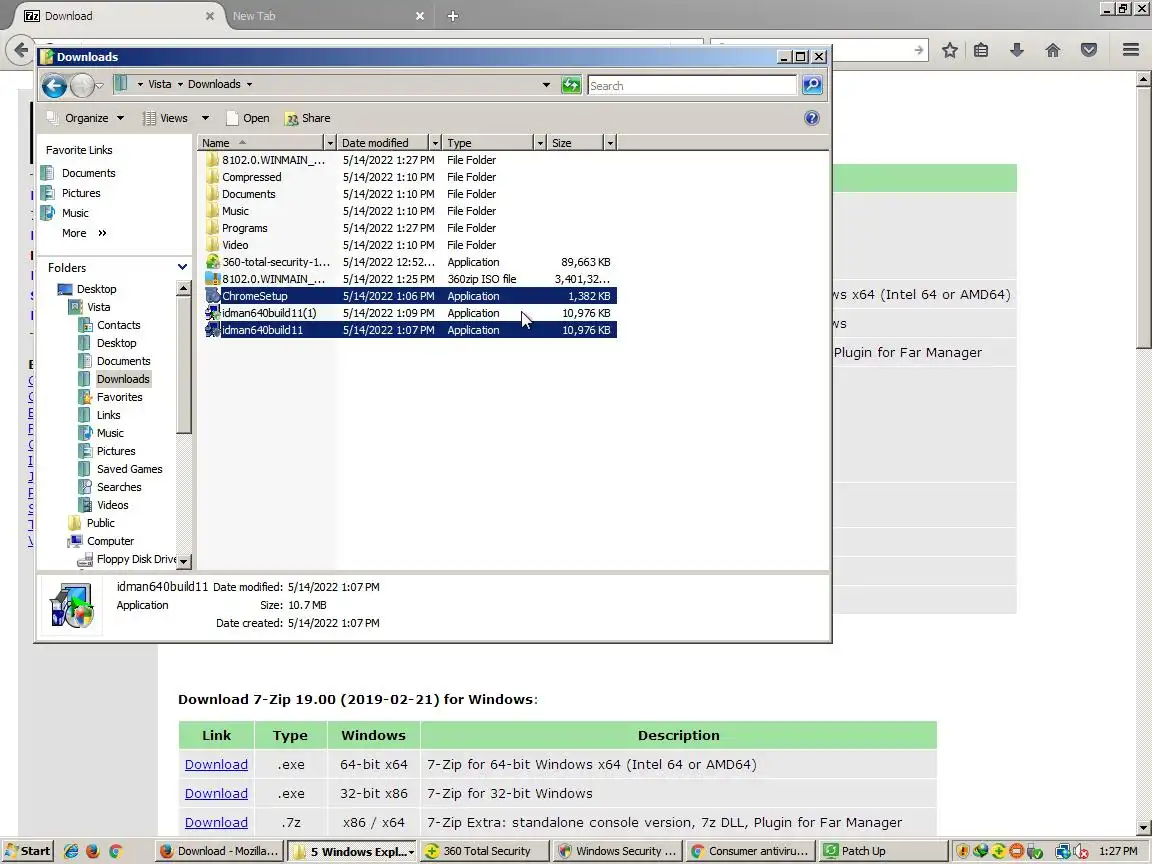Select the Compressed folder
The height and width of the screenshot is (864, 1152).
[411, 177]
